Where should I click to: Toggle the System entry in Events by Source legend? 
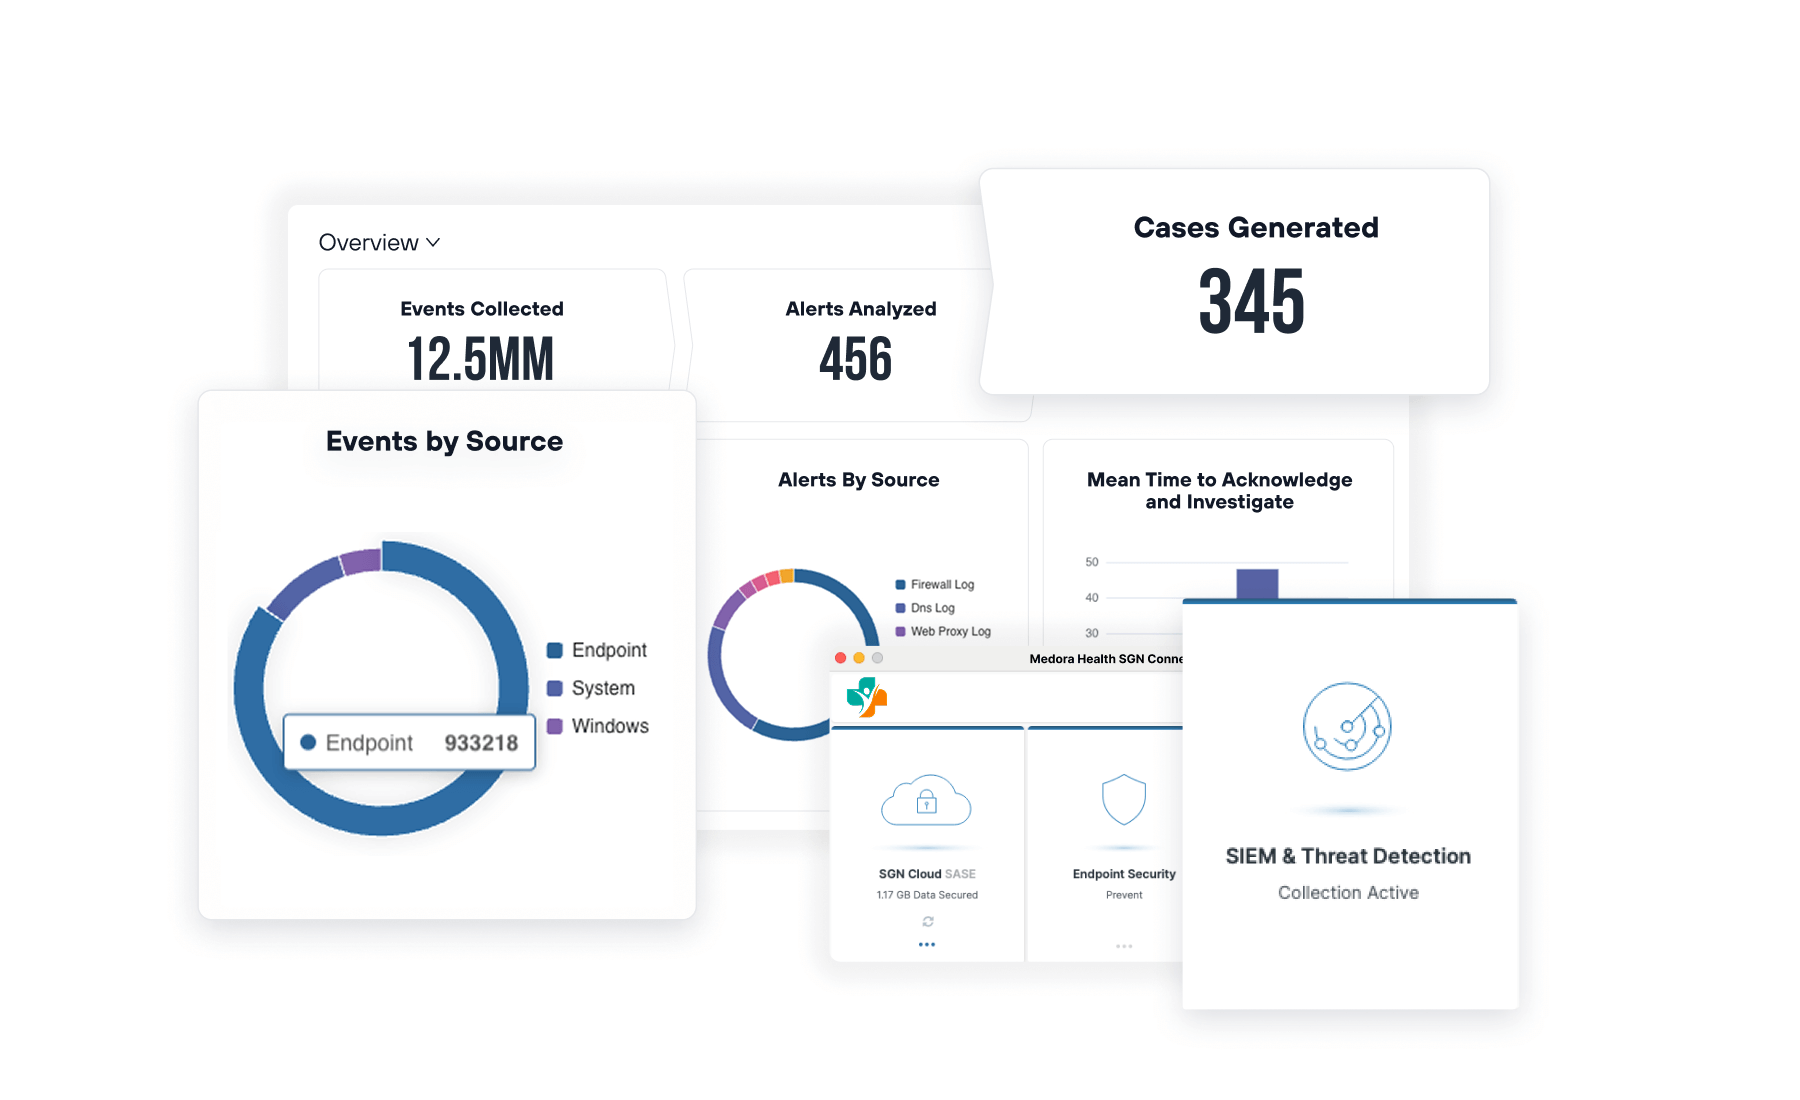tap(601, 688)
